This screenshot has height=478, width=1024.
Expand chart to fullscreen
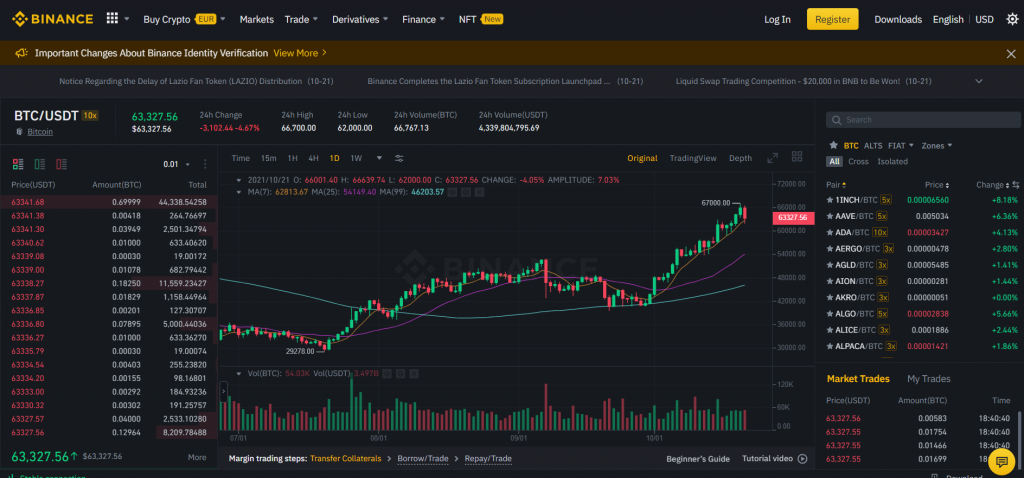(773, 158)
